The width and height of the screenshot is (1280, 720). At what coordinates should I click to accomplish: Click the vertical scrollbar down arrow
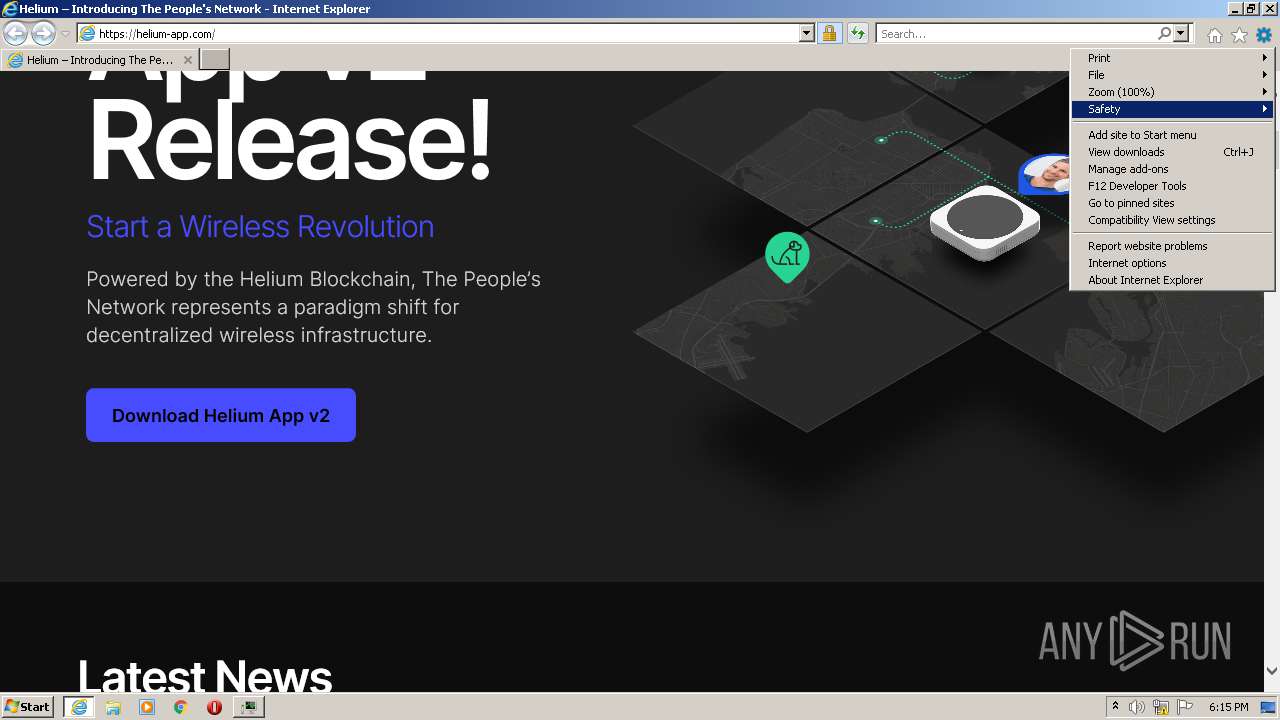[x=1272, y=671]
